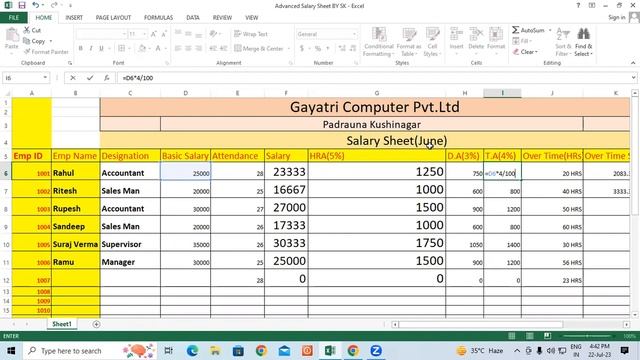Switch to the PAGE LAYOUT tab
Viewport: 640px width, 360px height.
113,18
